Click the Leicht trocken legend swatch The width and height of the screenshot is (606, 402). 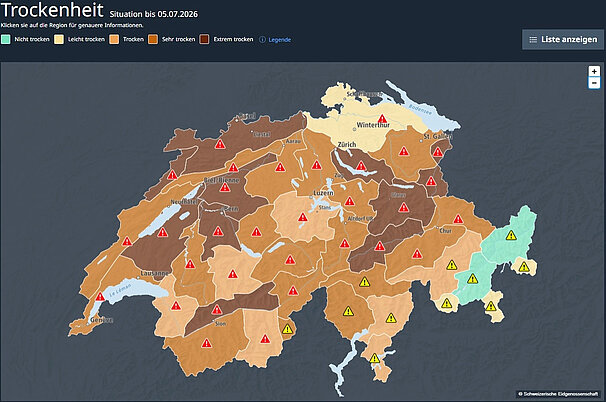click(59, 39)
